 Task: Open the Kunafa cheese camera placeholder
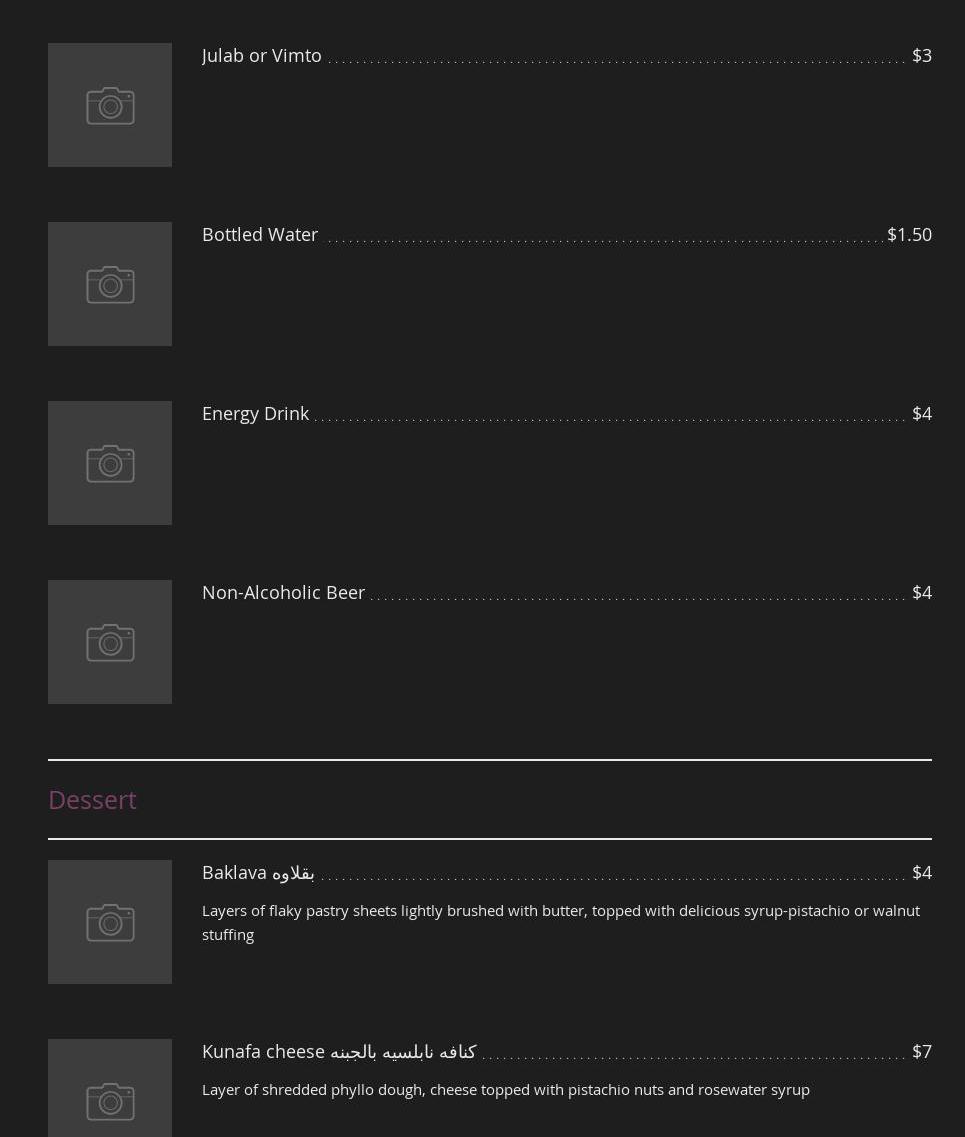(110, 1088)
